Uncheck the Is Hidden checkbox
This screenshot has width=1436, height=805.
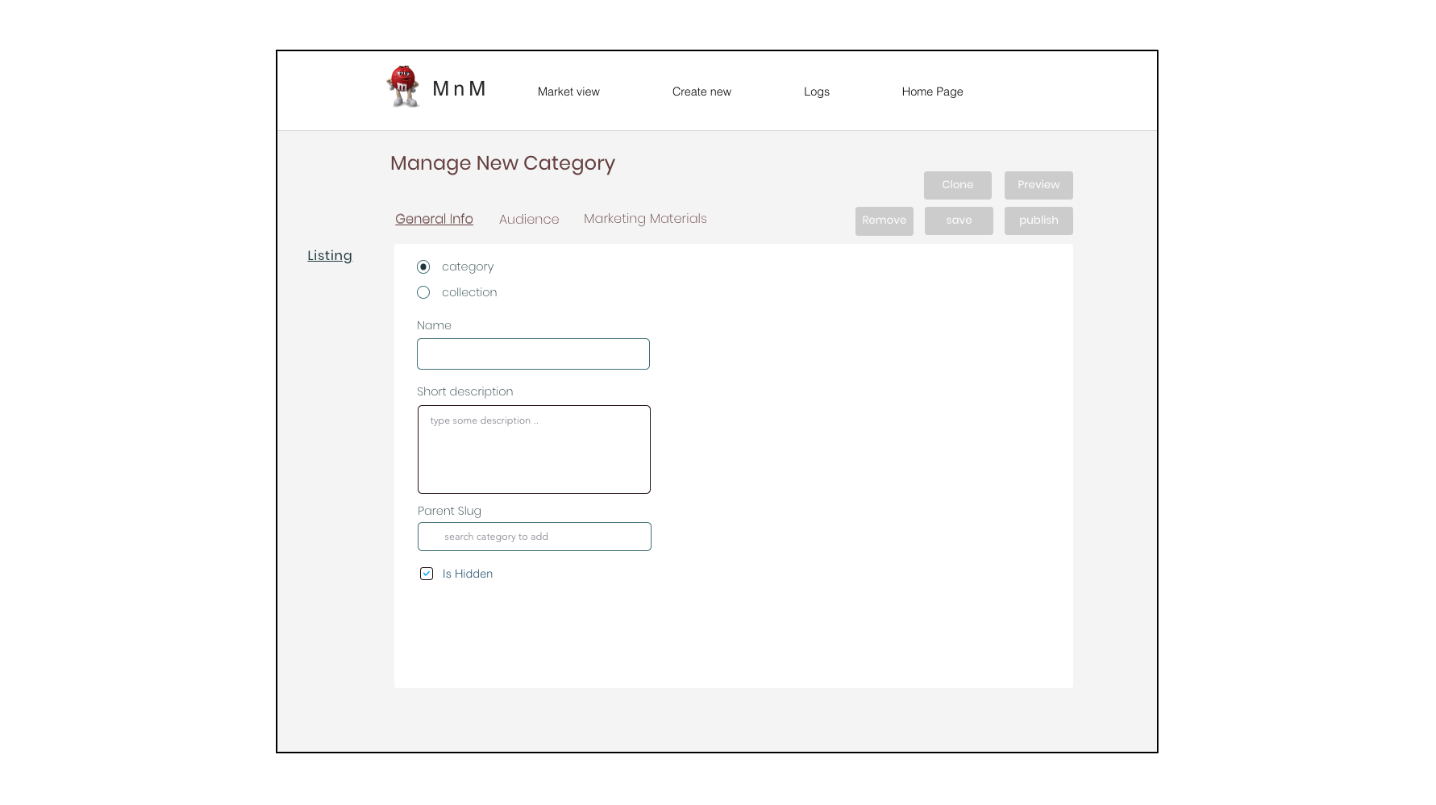pyautogui.click(x=427, y=574)
